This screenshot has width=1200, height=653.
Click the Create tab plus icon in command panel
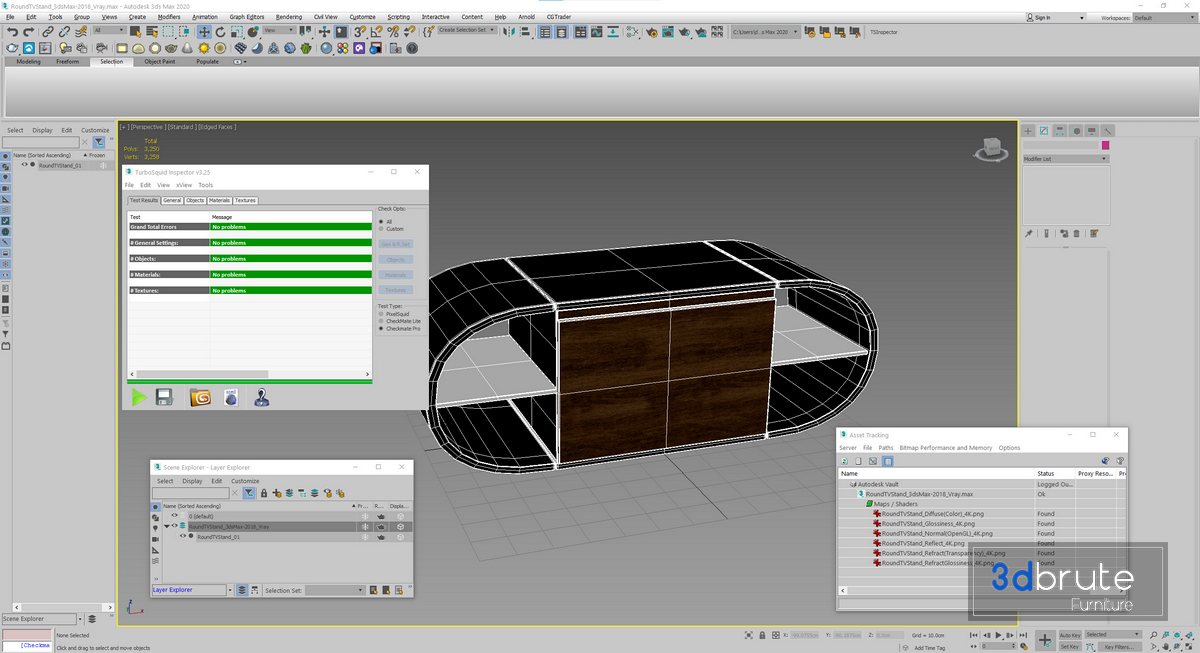point(1028,131)
